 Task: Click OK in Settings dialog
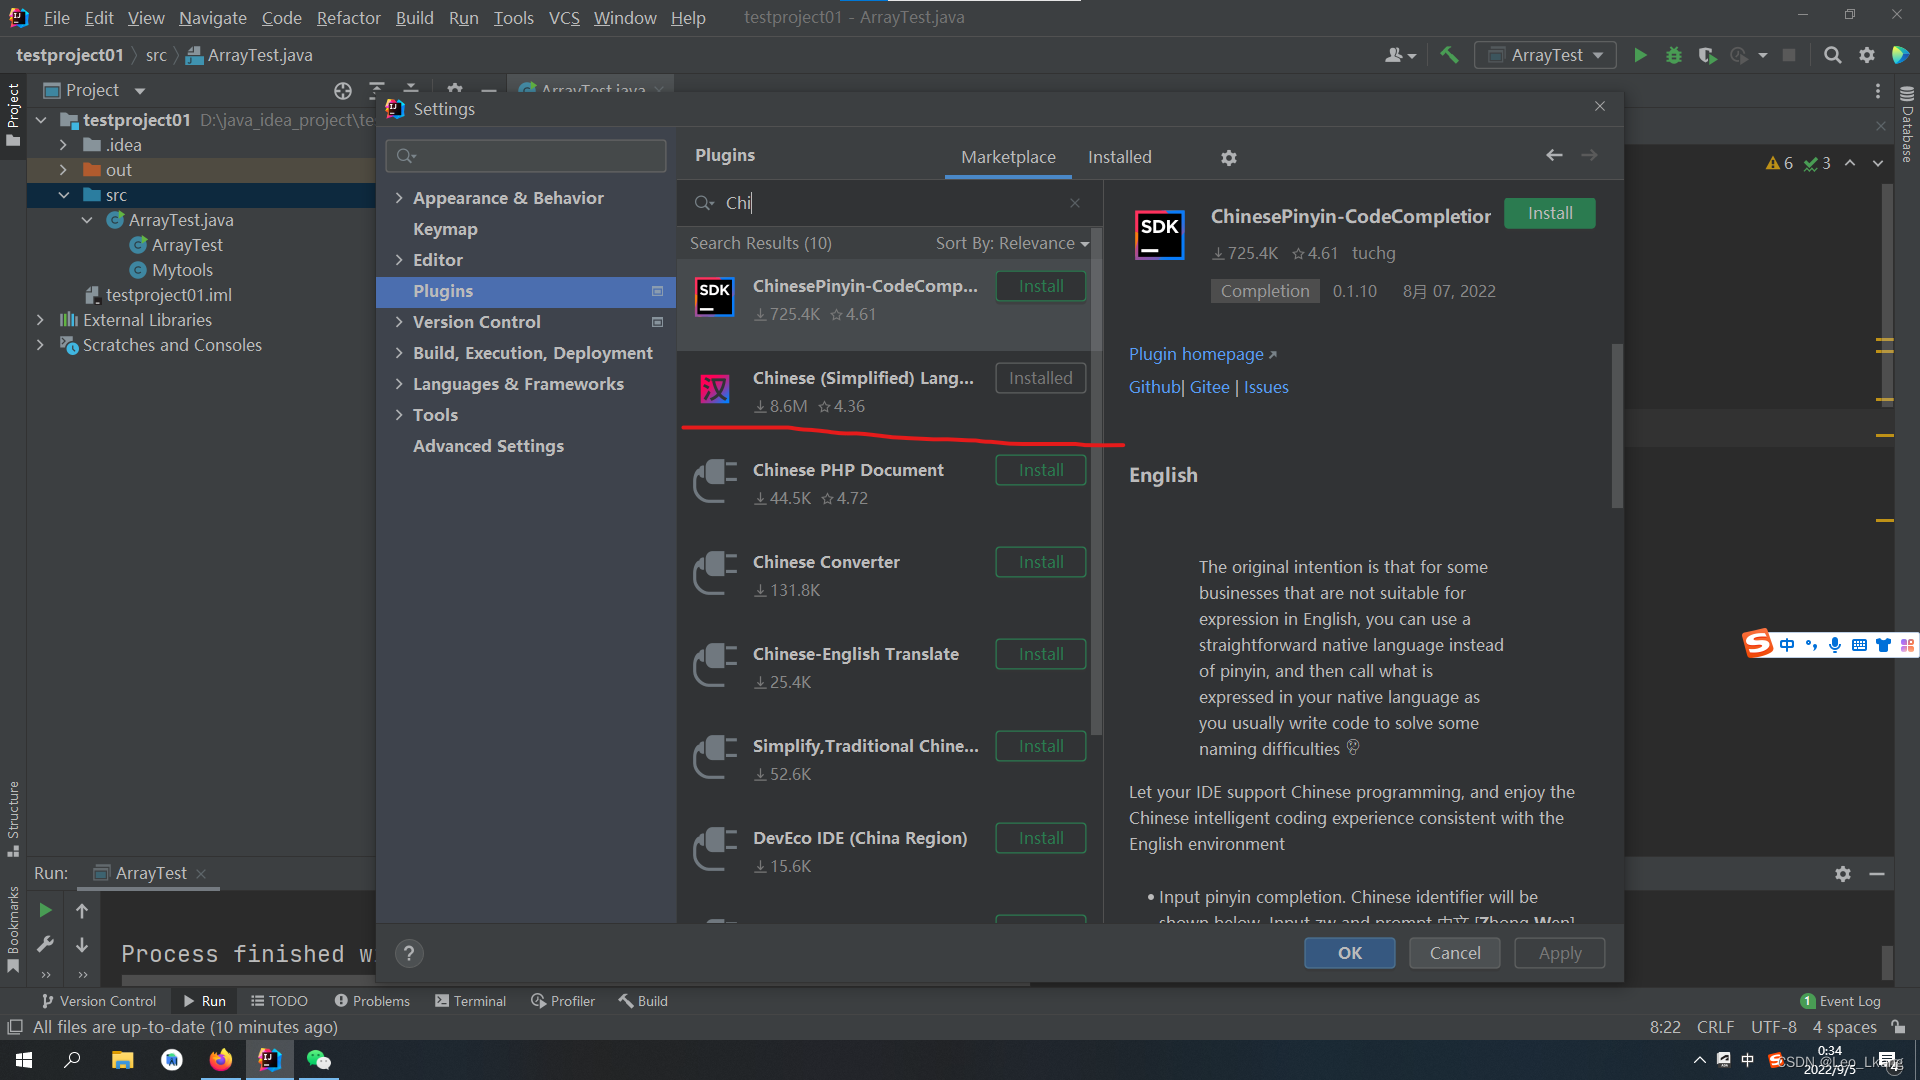click(x=1349, y=953)
